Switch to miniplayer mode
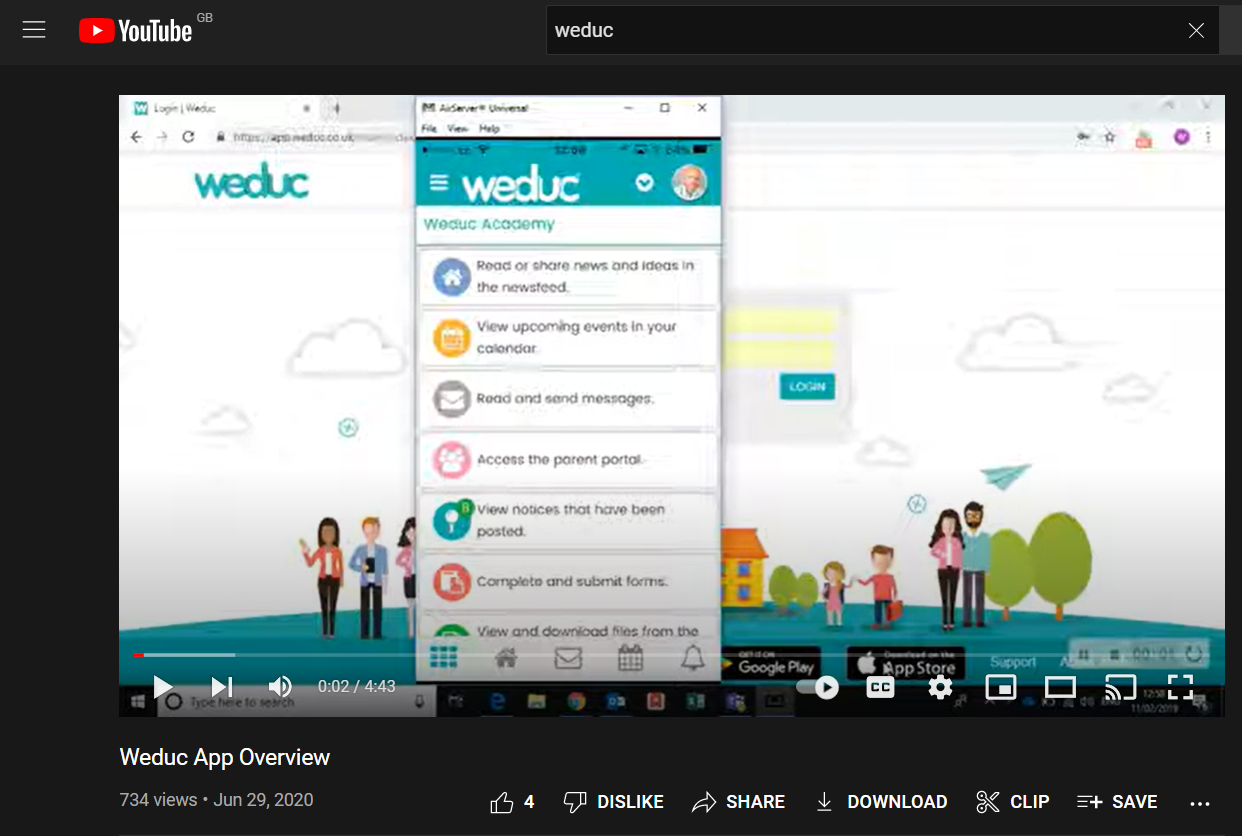 click(1000, 687)
